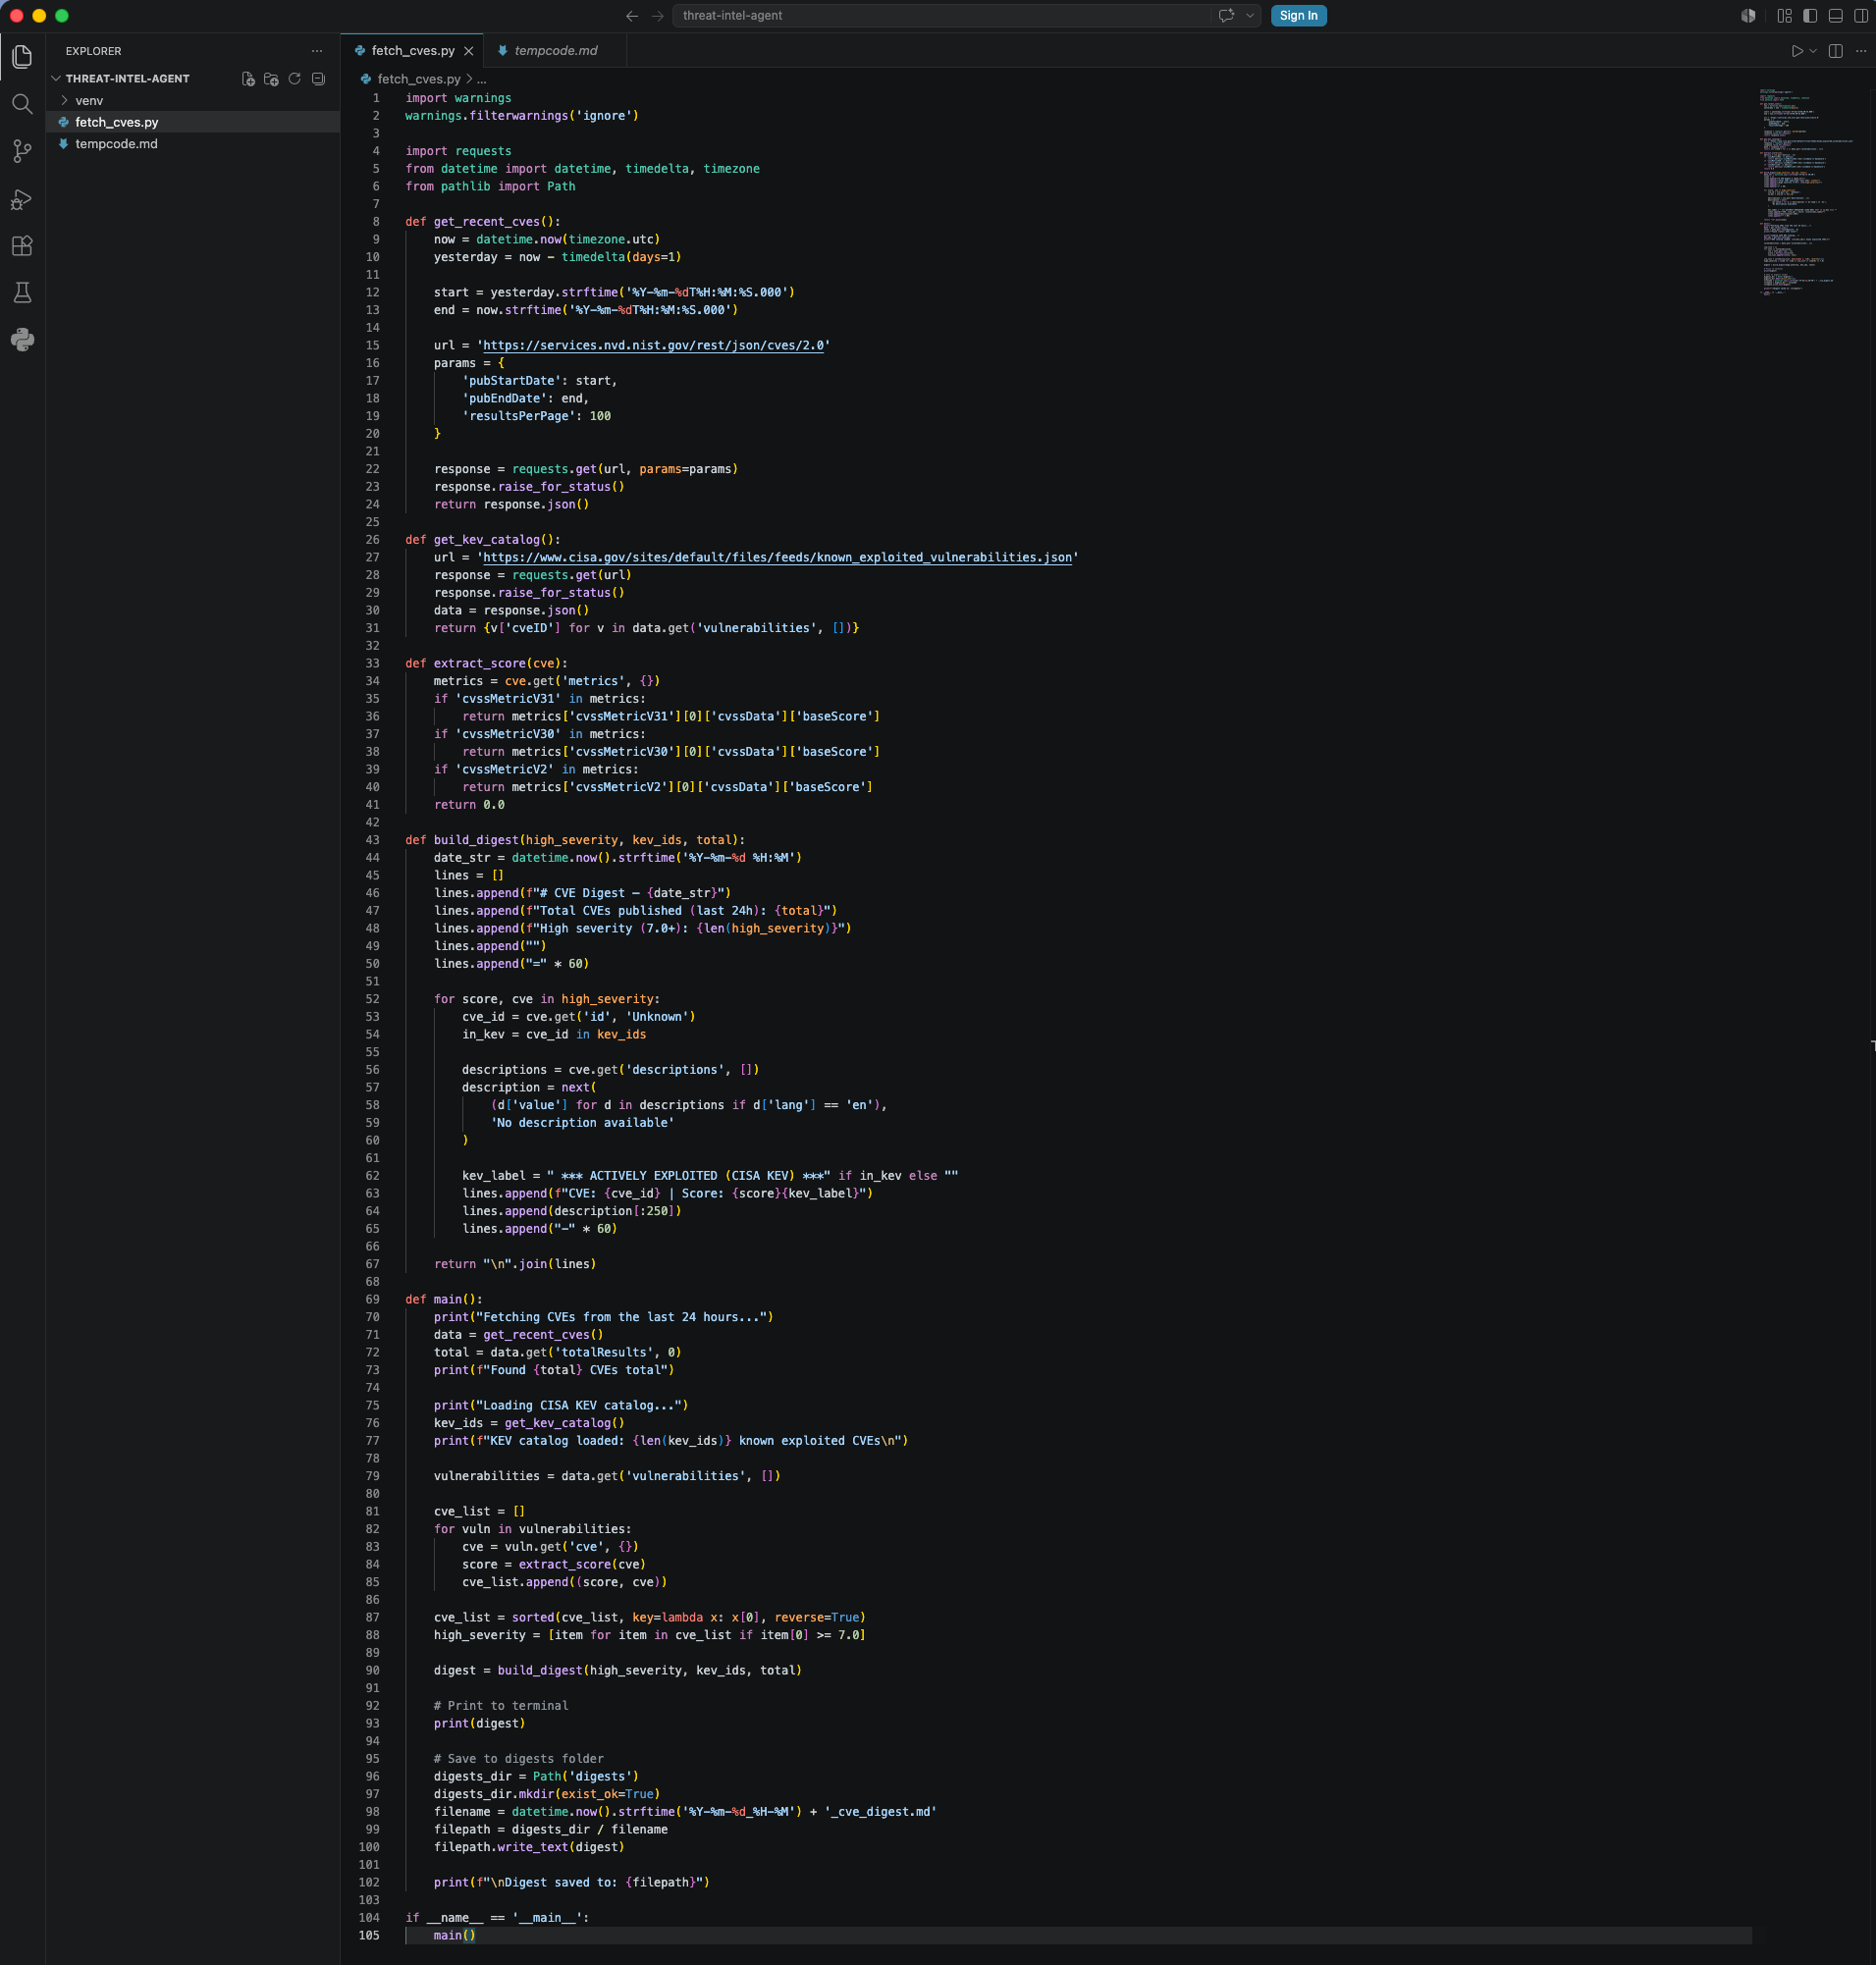The image size is (1876, 1965).
Task: Create a new folder in the explorer
Action: (x=271, y=79)
